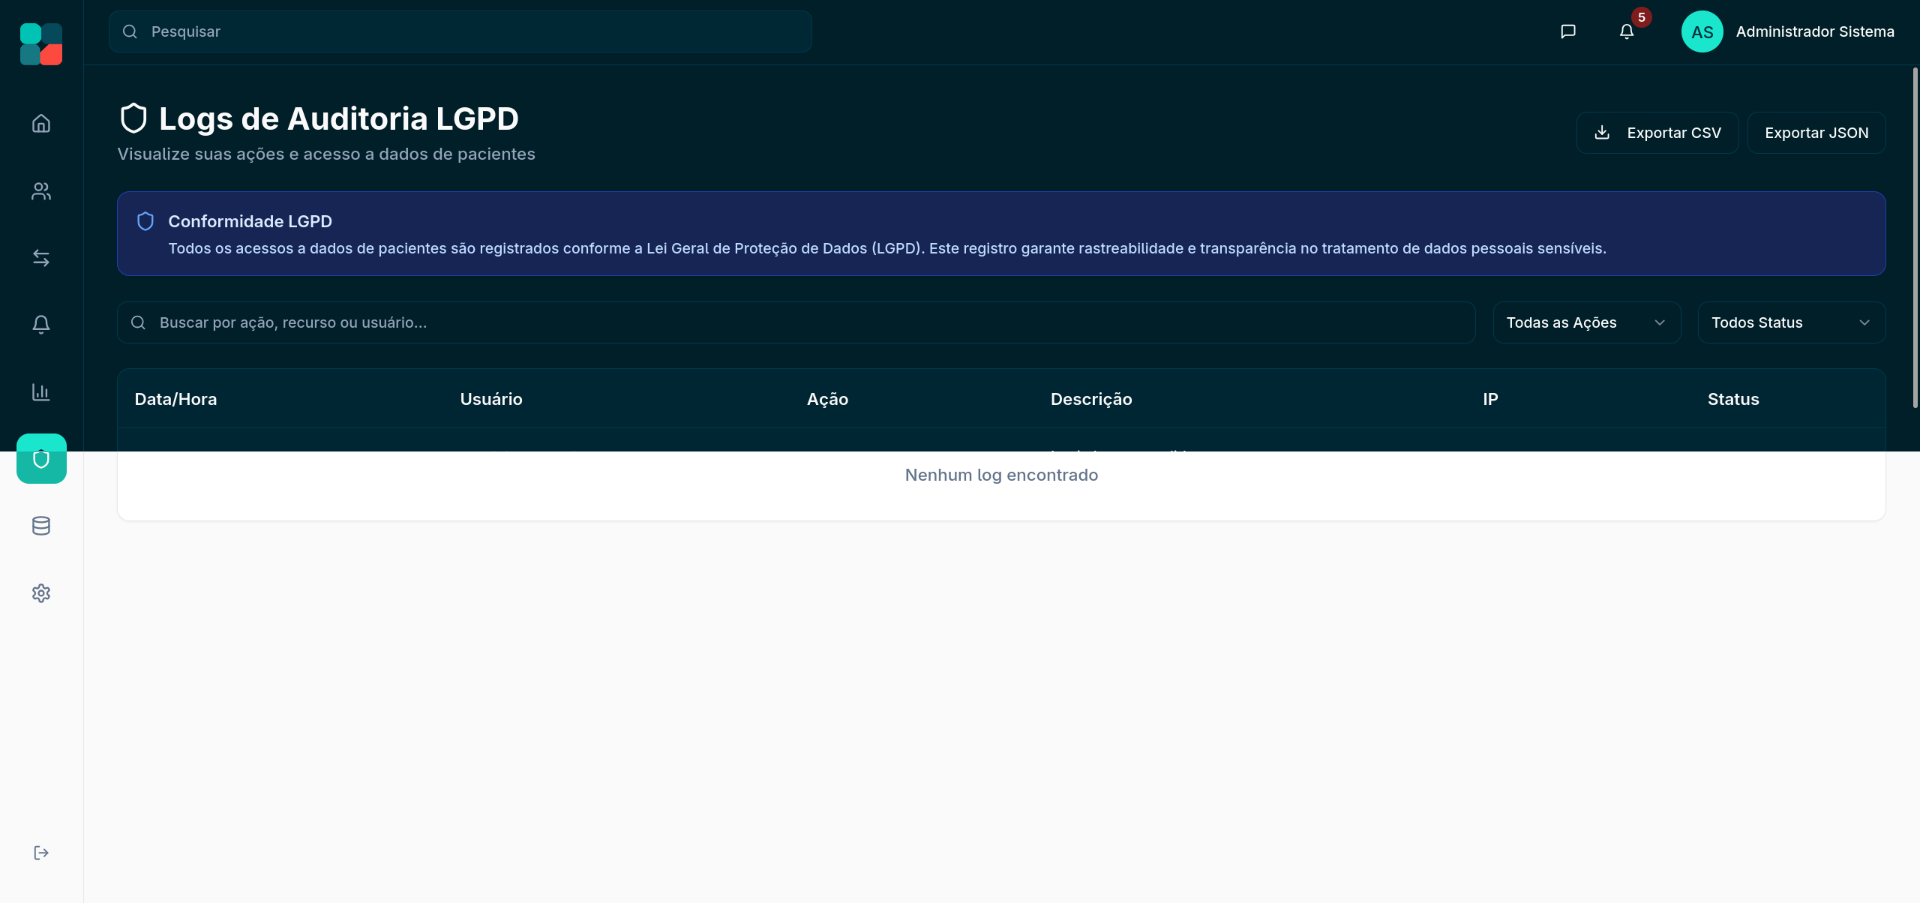This screenshot has width=1920, height=903.
Task: Open the settings gear icon
Action: [x=41, y=593]
